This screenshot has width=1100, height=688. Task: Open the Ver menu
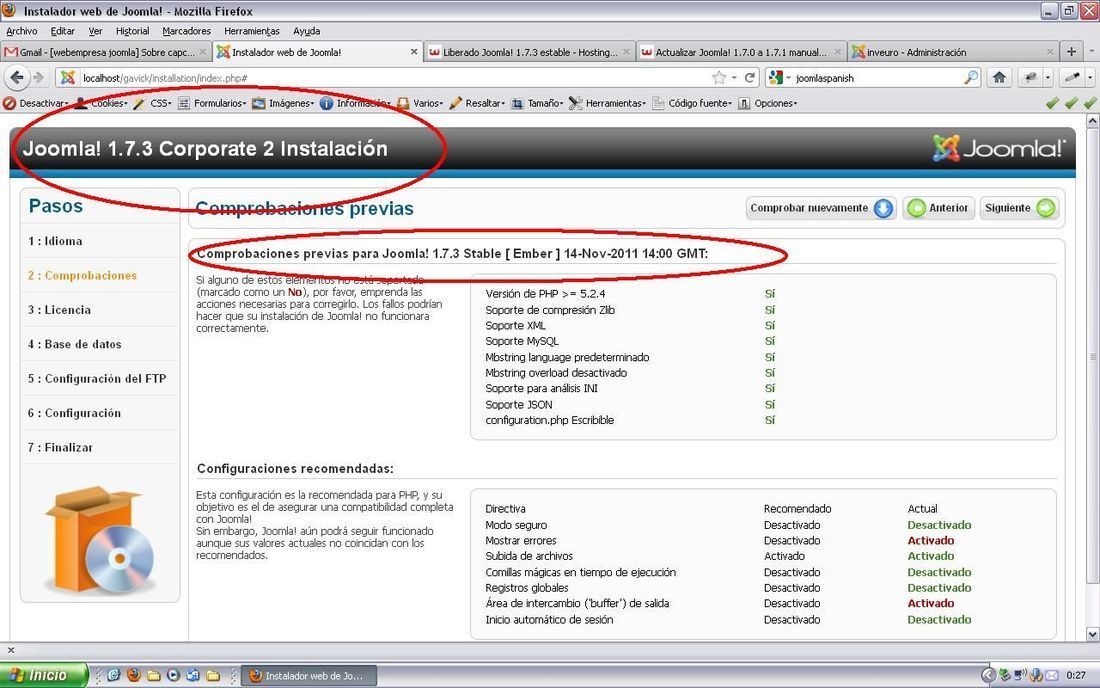pos(95,31)
